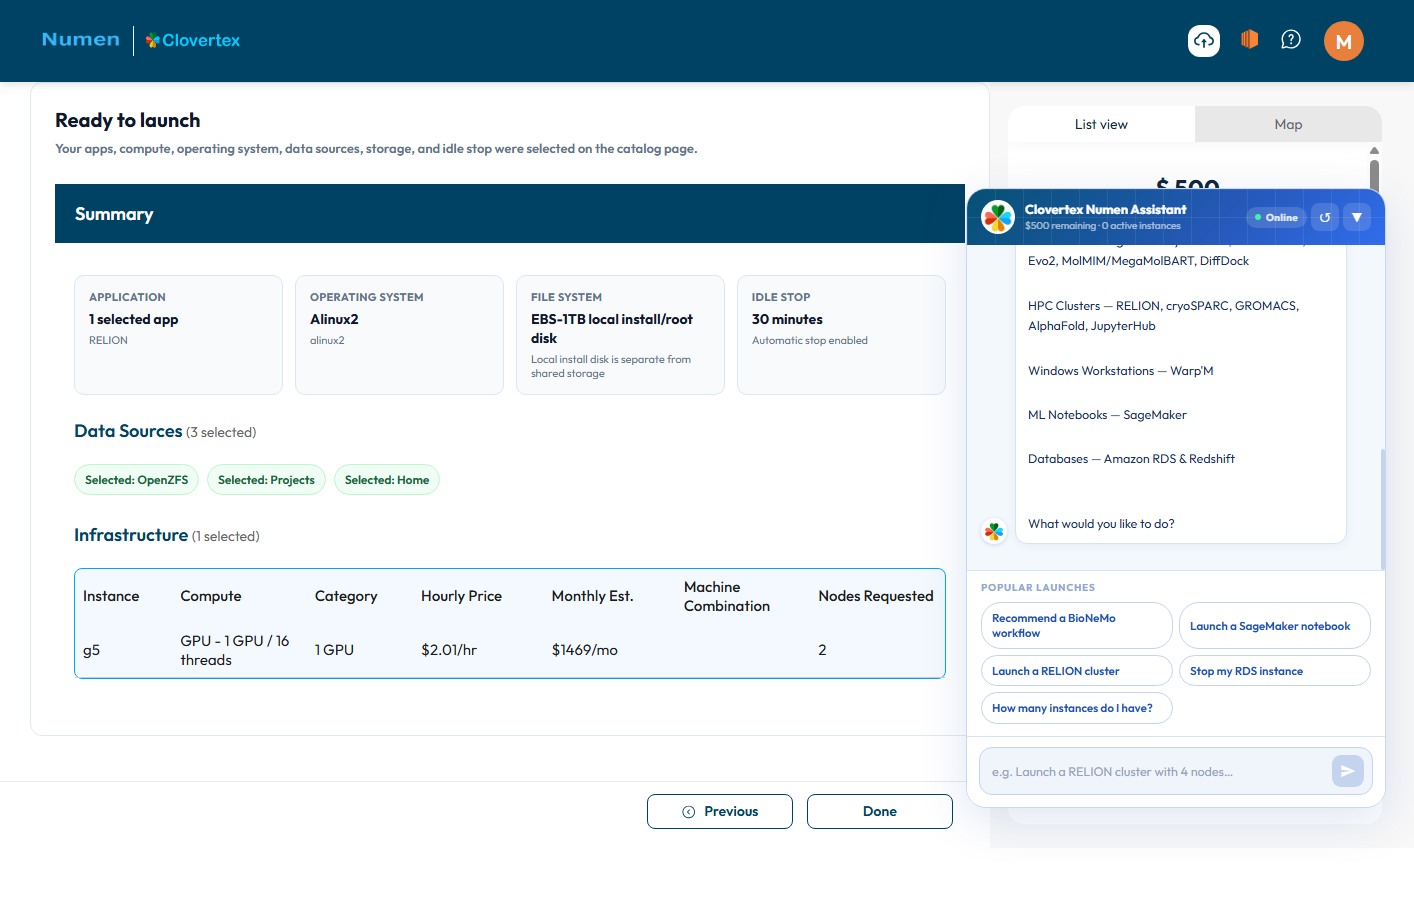Ask How many instances do I have?
Screen dimensions: 1414x900
(x=1076, y=708)
